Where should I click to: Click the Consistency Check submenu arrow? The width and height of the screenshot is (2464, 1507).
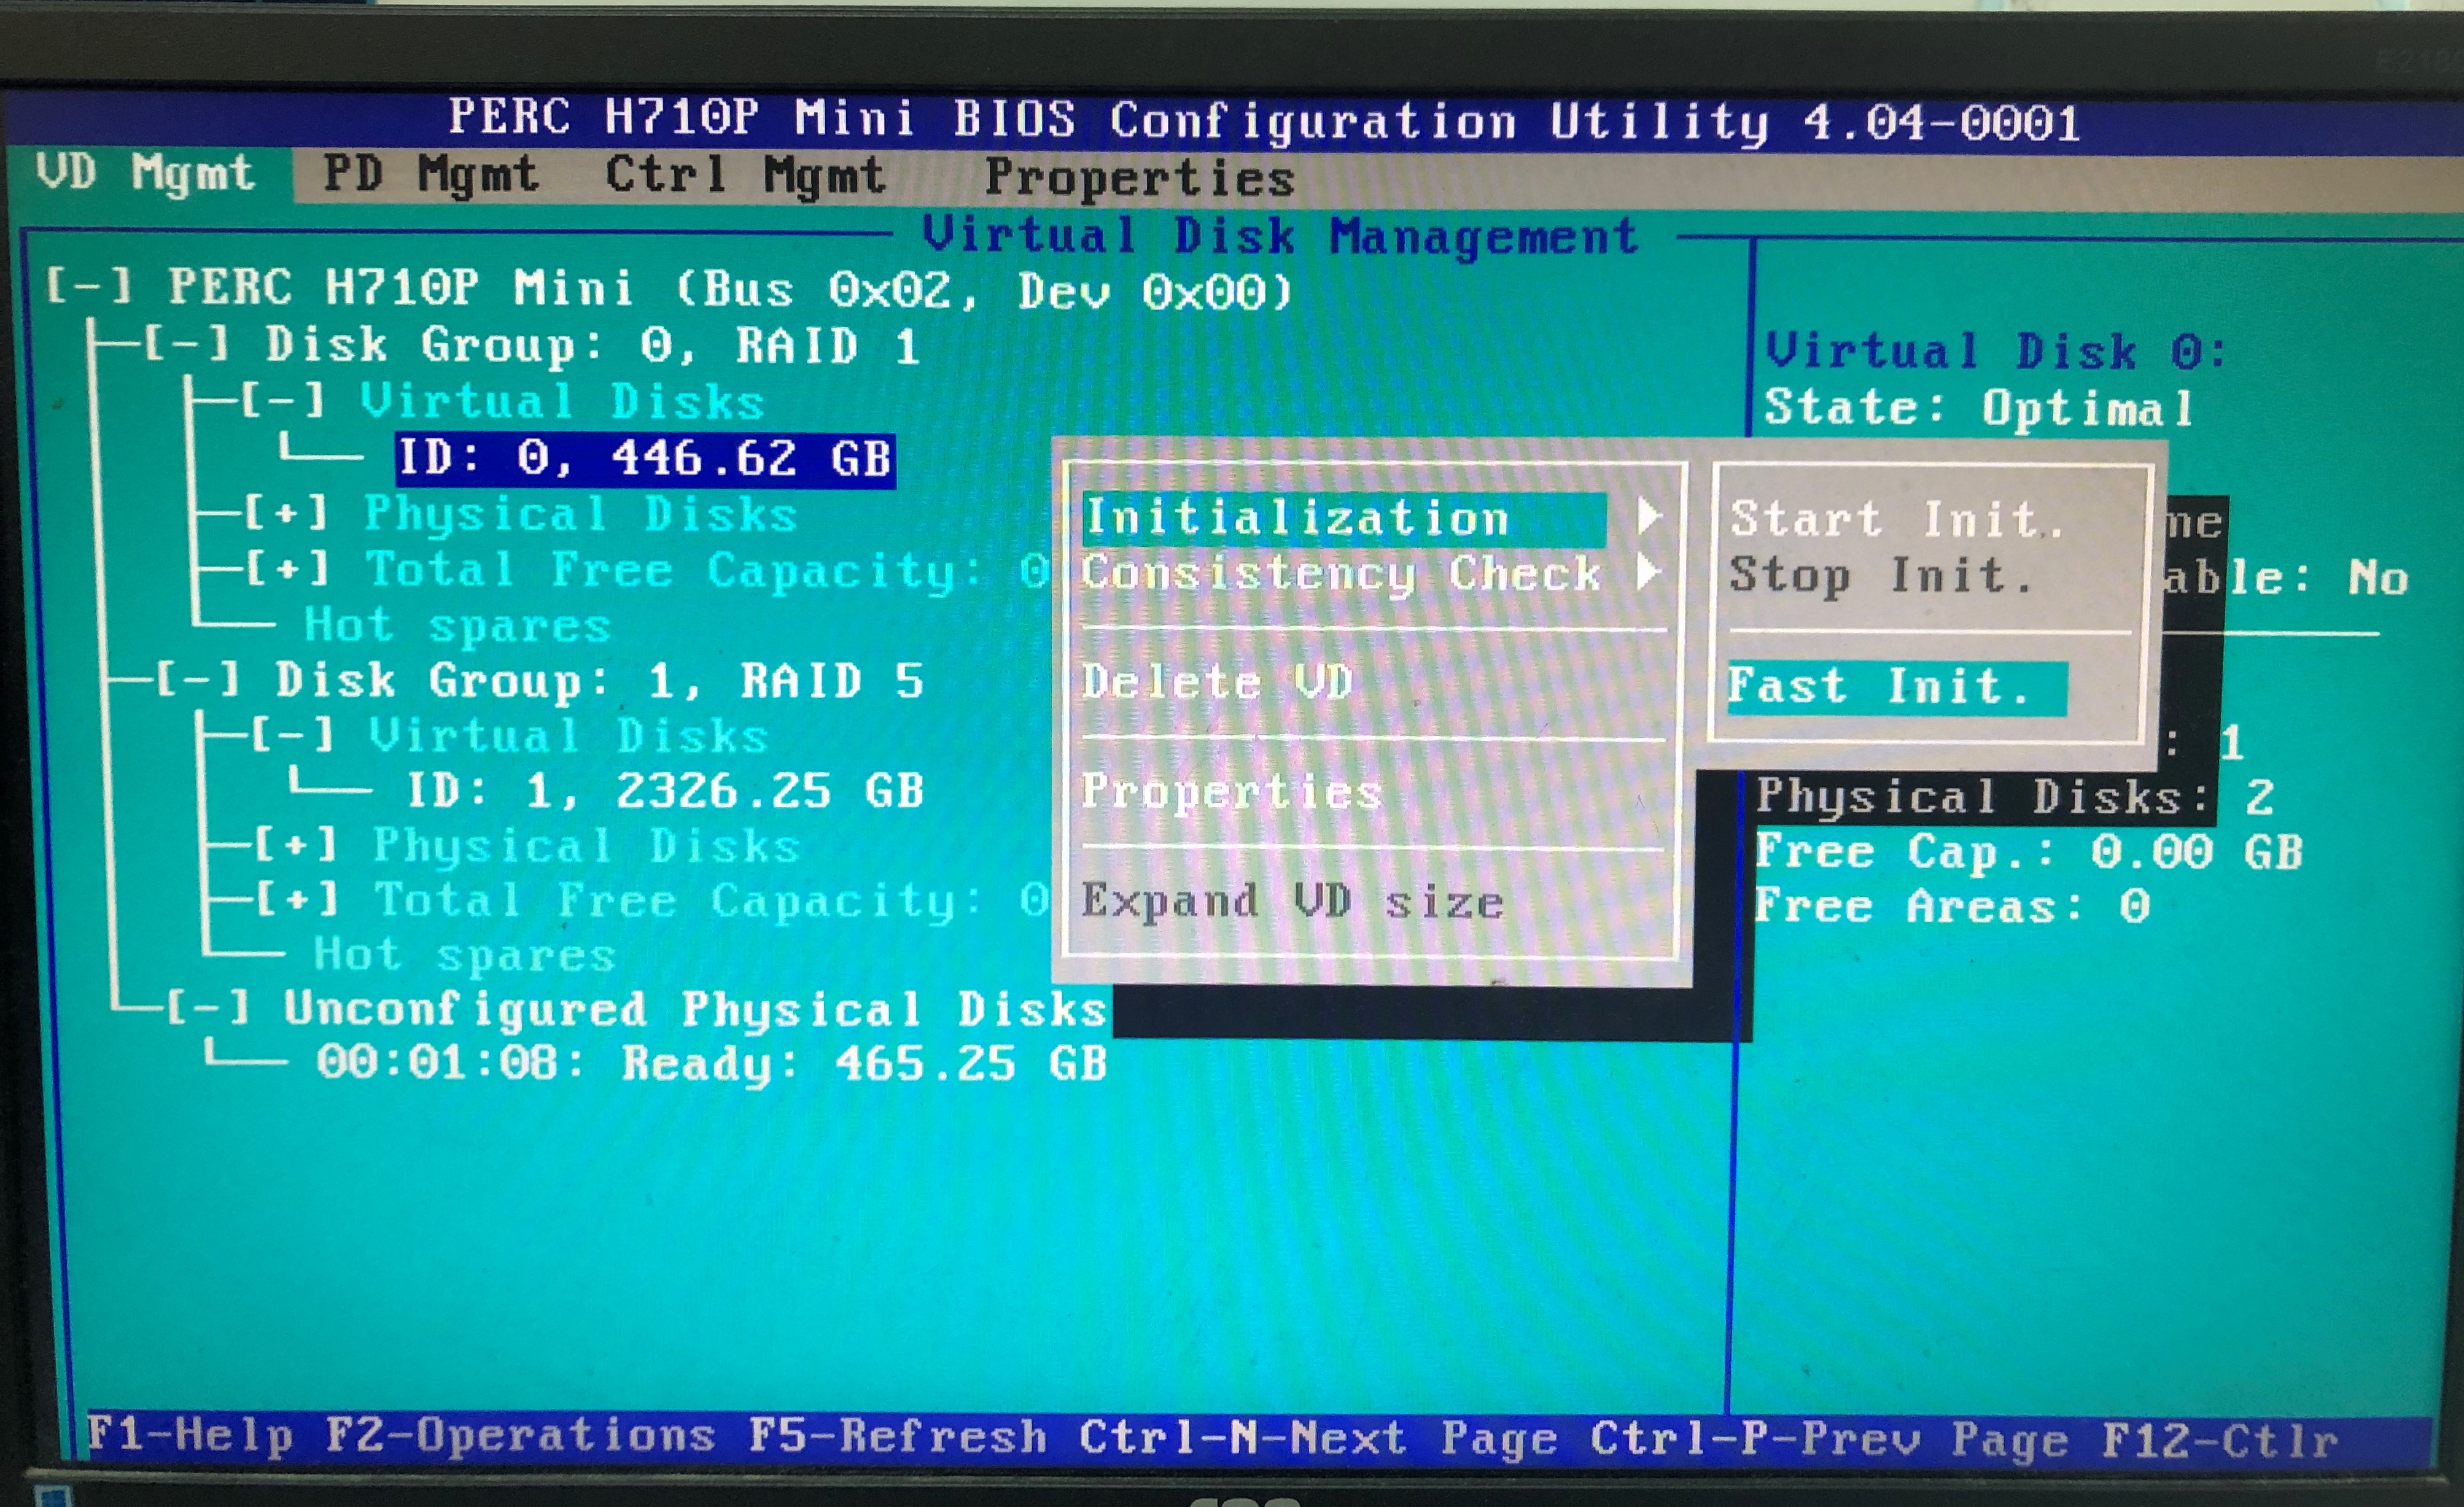point(1649,572)
